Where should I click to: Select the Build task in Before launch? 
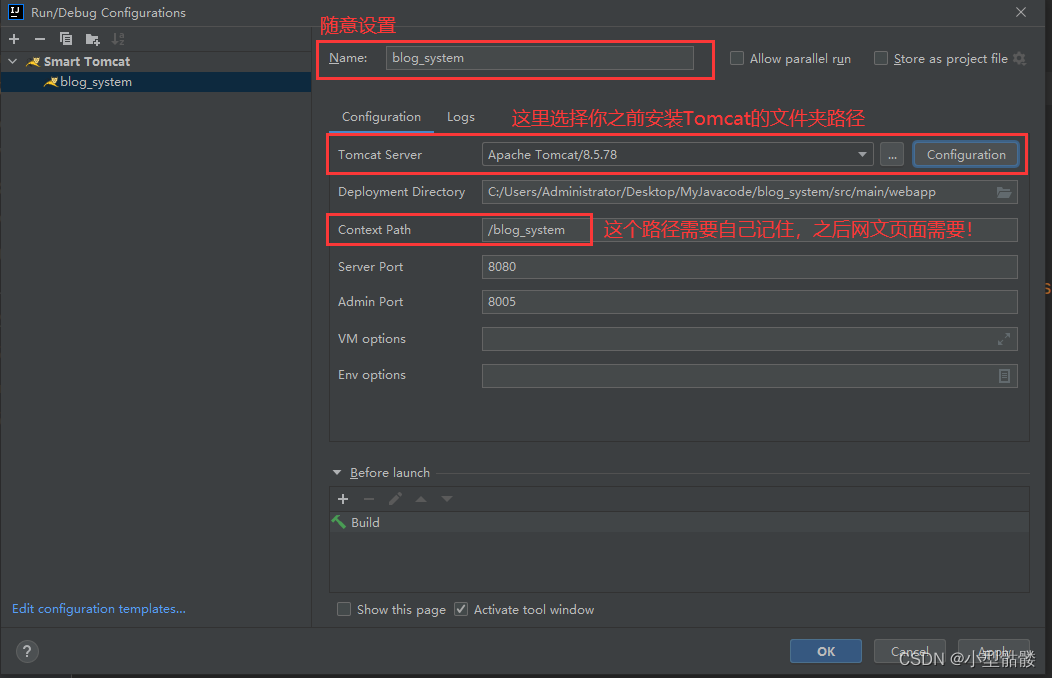click(x=679, y=522)
